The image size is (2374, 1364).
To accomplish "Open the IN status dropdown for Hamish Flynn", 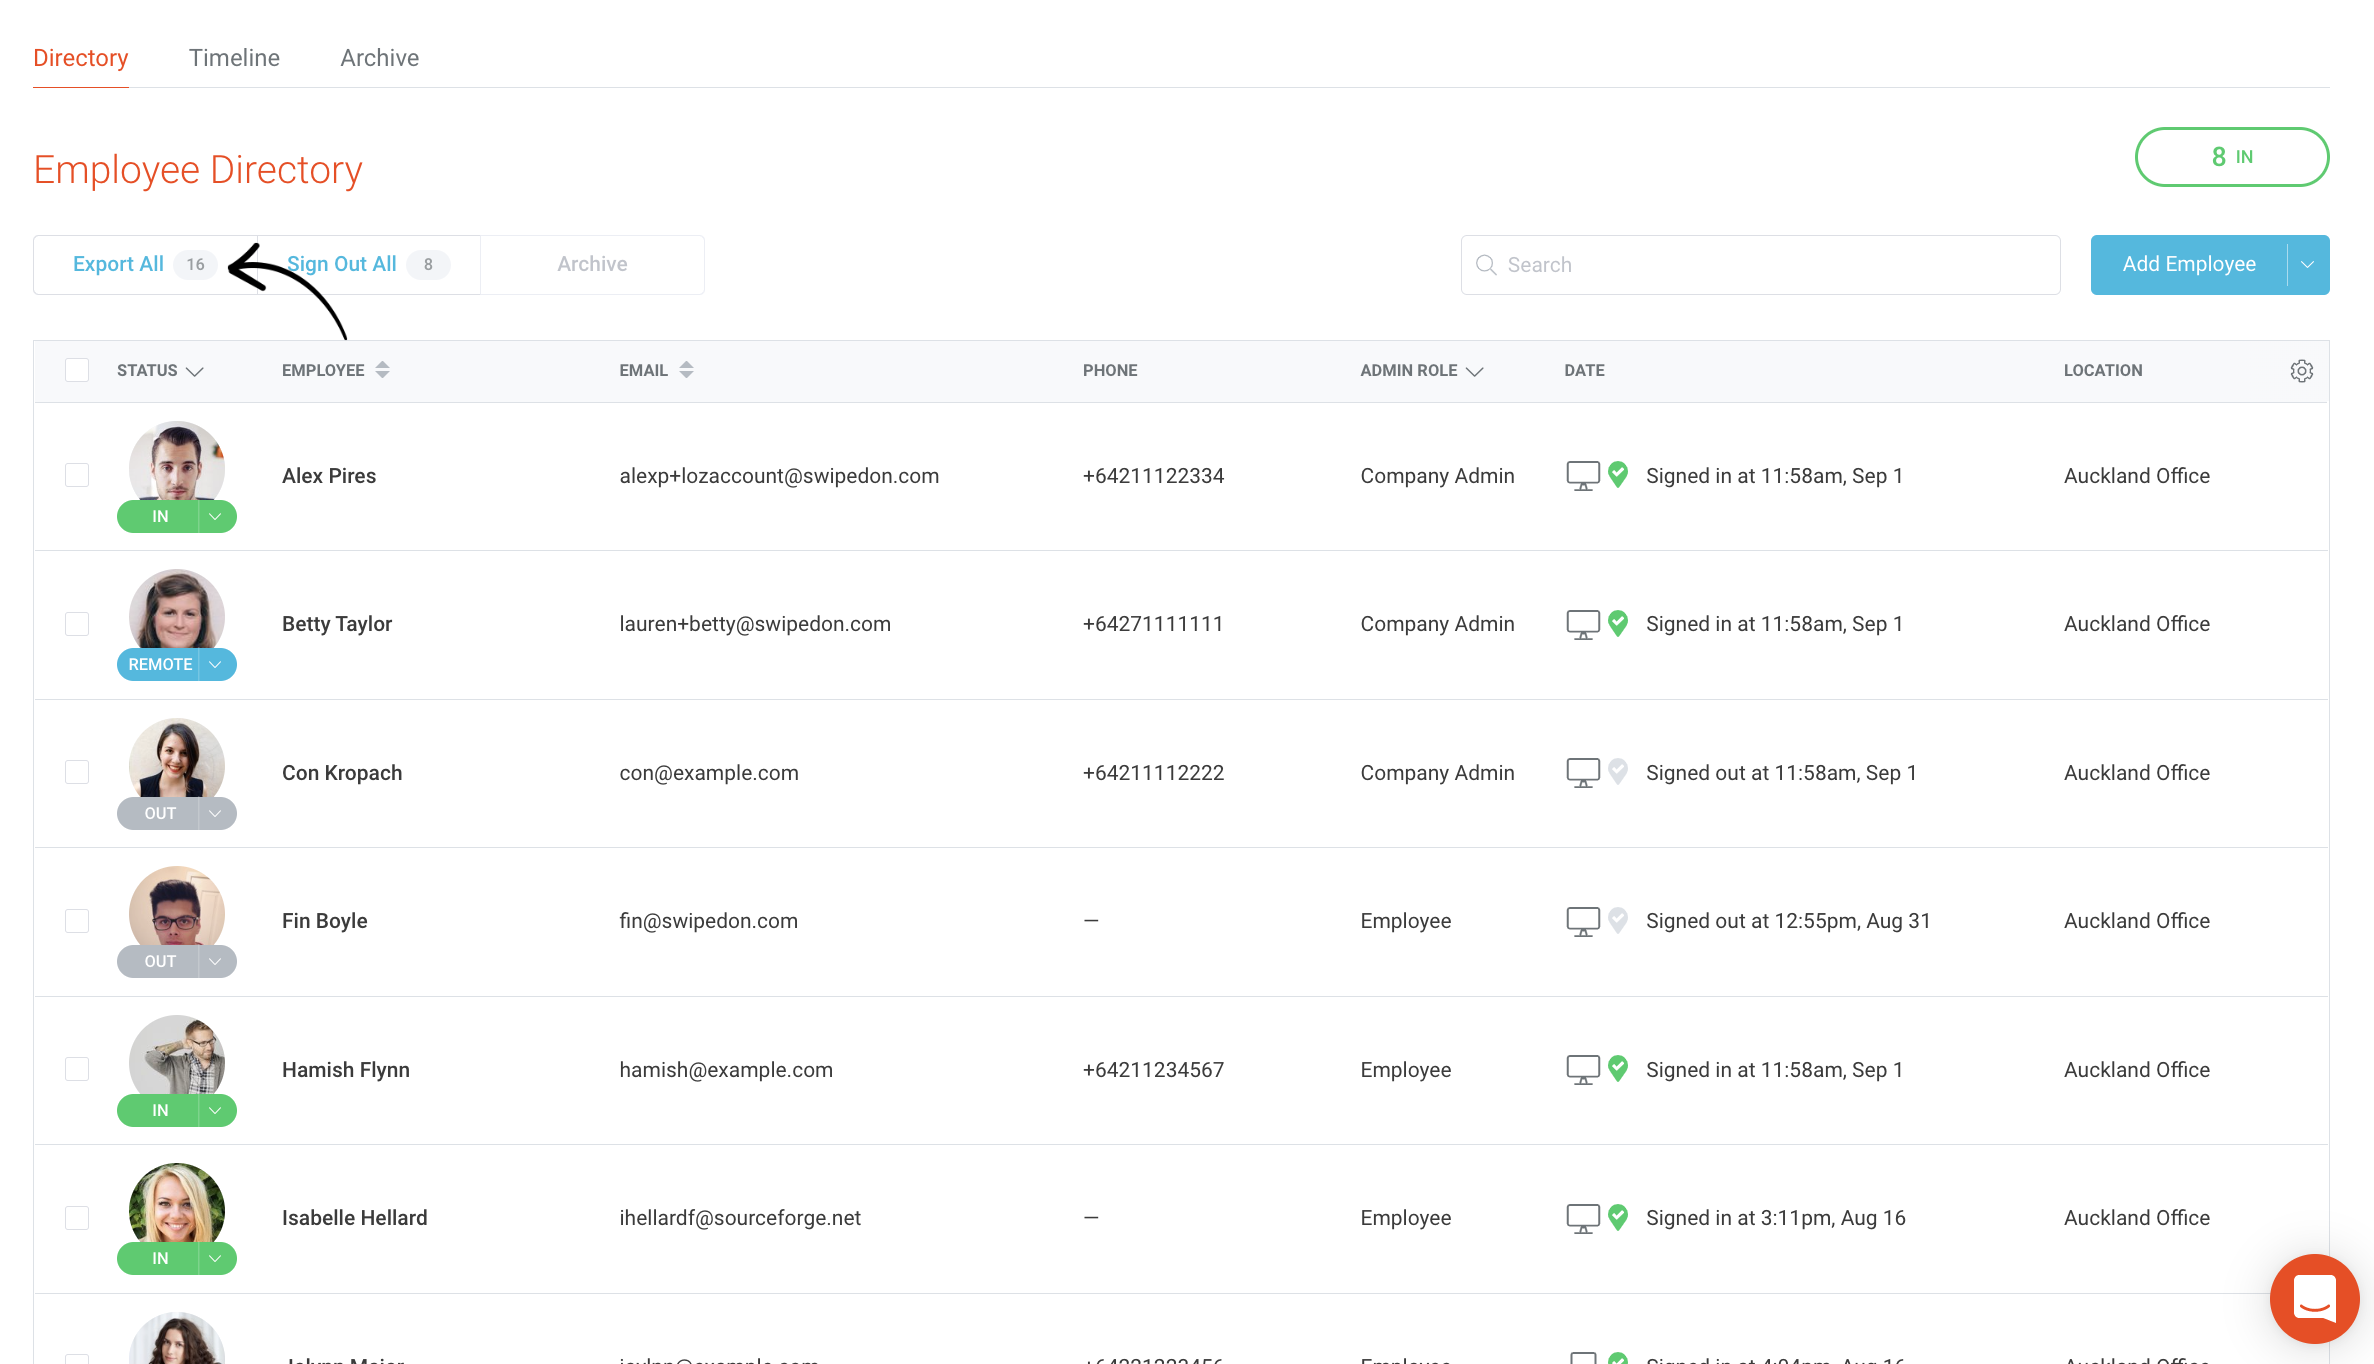I will click(x=216, y=1111).
